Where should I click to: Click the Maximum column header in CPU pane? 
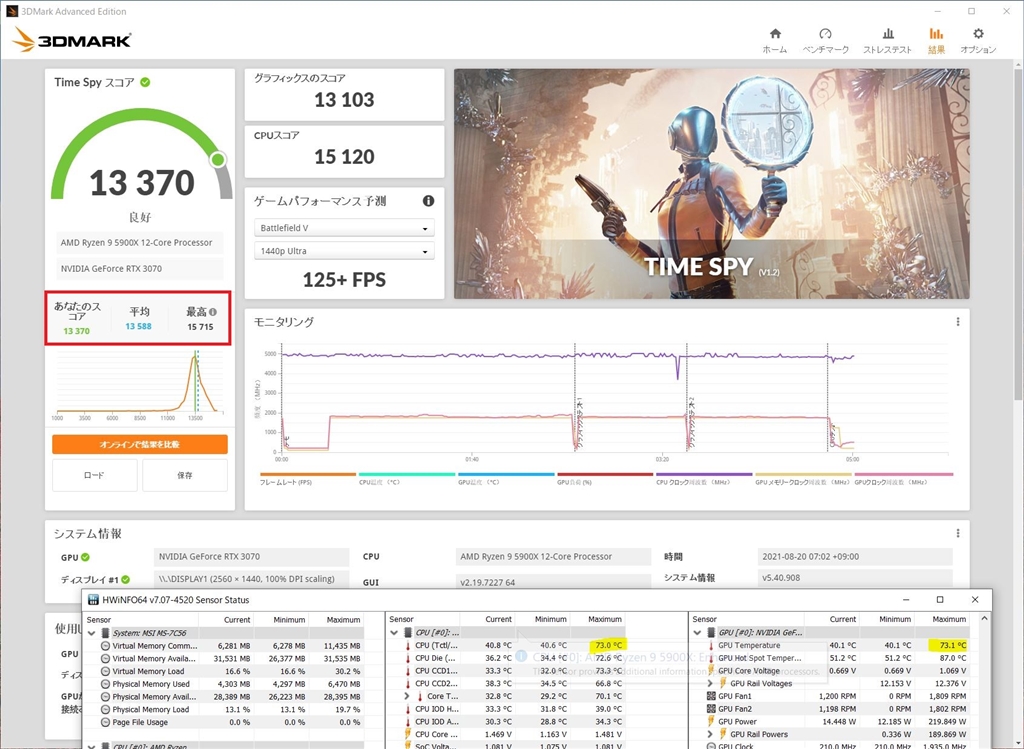click(605, 619)
